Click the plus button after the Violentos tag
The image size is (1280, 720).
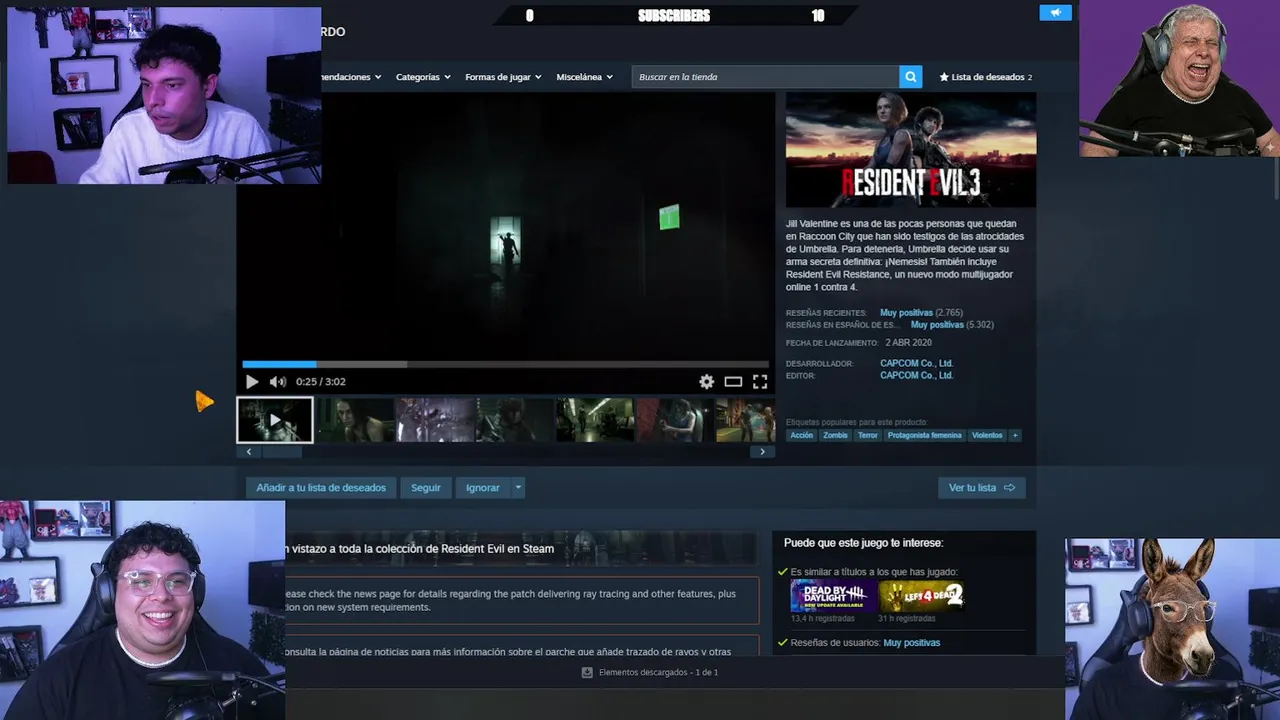coord(1015,435)
